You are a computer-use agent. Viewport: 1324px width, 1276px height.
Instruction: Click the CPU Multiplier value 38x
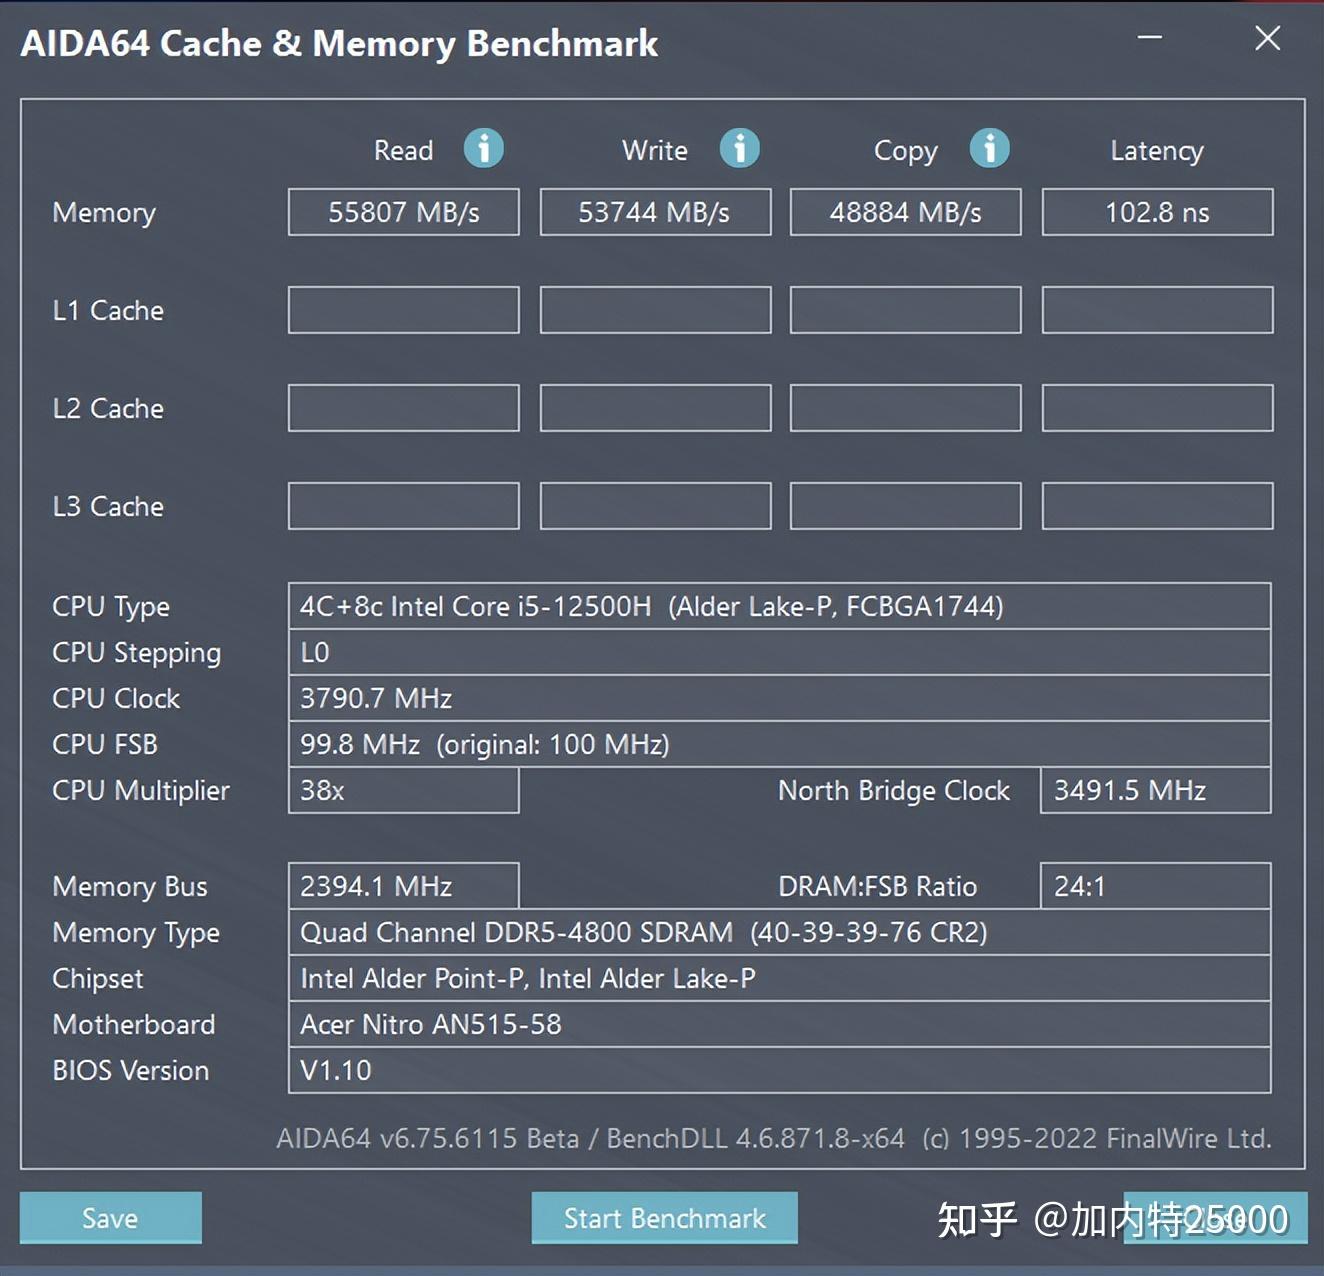point(404,790)
